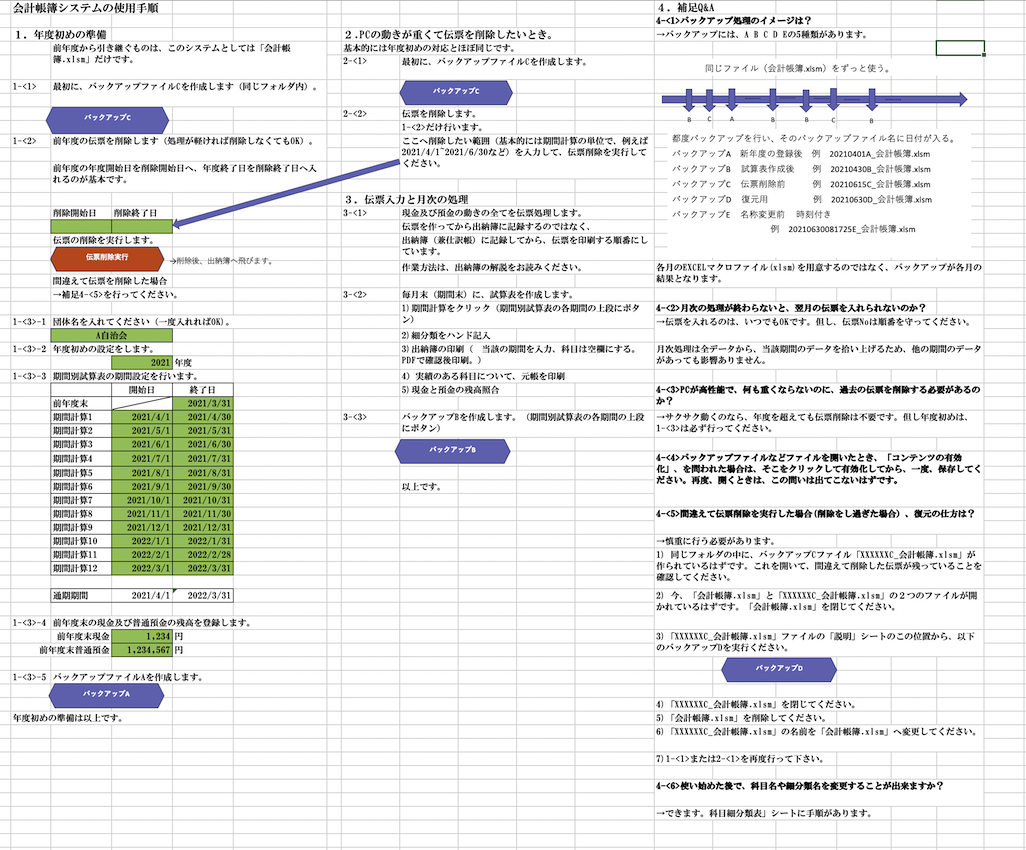Select the 期間計算12 end date 2022/3/31
1026x850 pixels.
click(203, 567)
